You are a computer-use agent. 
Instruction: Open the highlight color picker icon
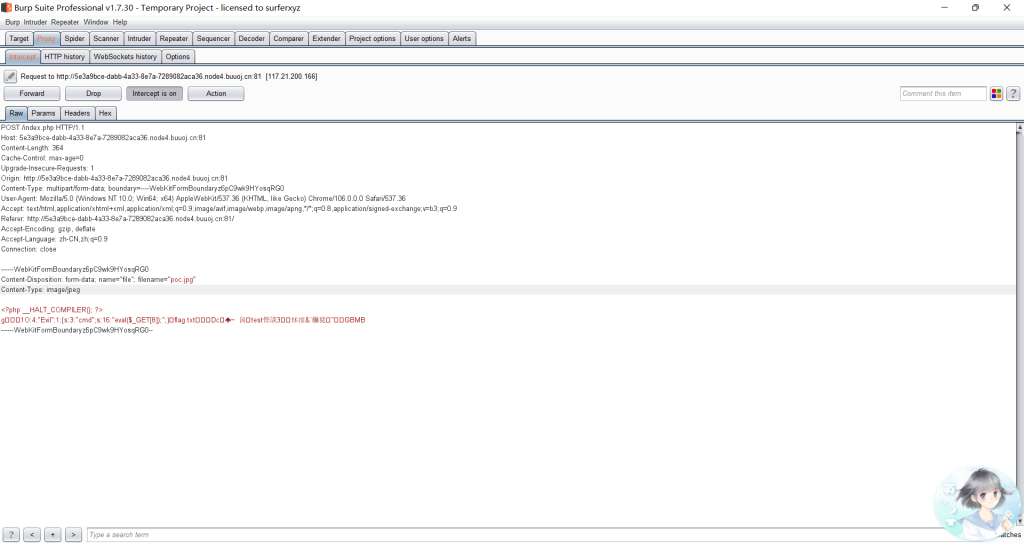pyautogui.click(x=996, y=94)
